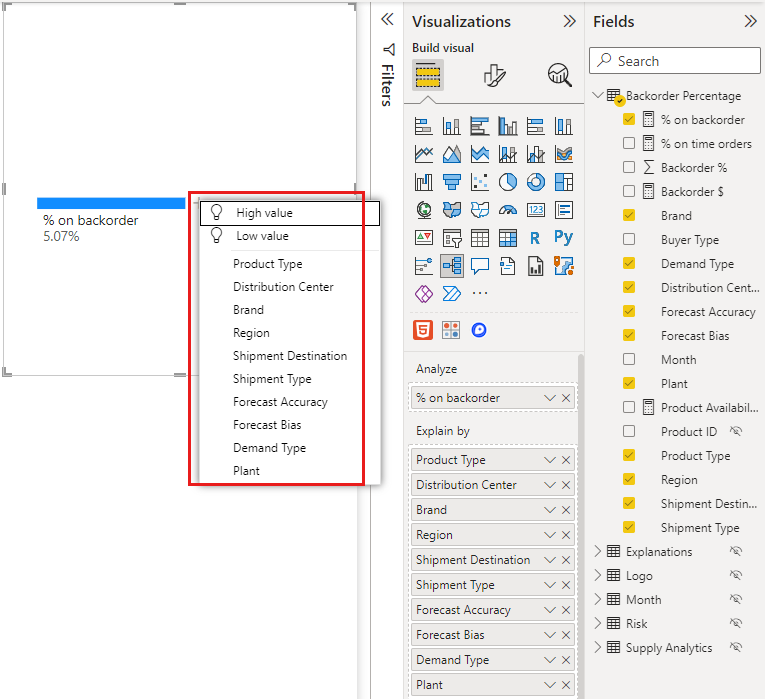Image resolution: width=765 pixels, height=699 pixels.
Task: Open more visuals ellipsis
Action: coord(480,293)
